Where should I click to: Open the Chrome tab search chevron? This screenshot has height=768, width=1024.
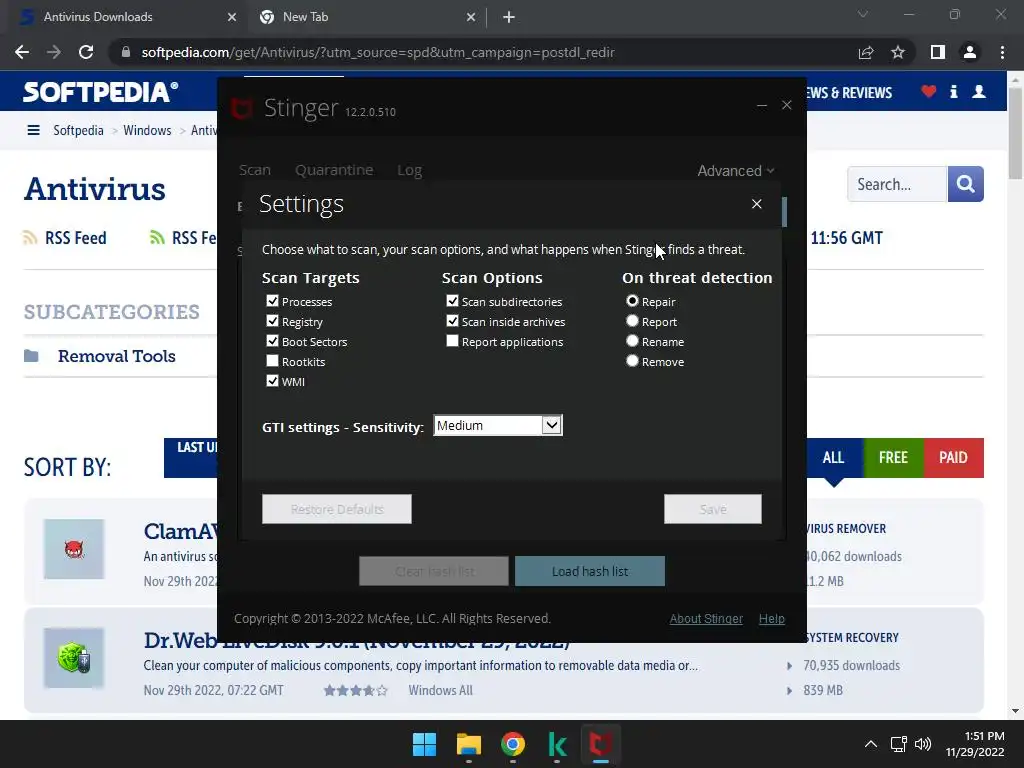tap(863, 14)
